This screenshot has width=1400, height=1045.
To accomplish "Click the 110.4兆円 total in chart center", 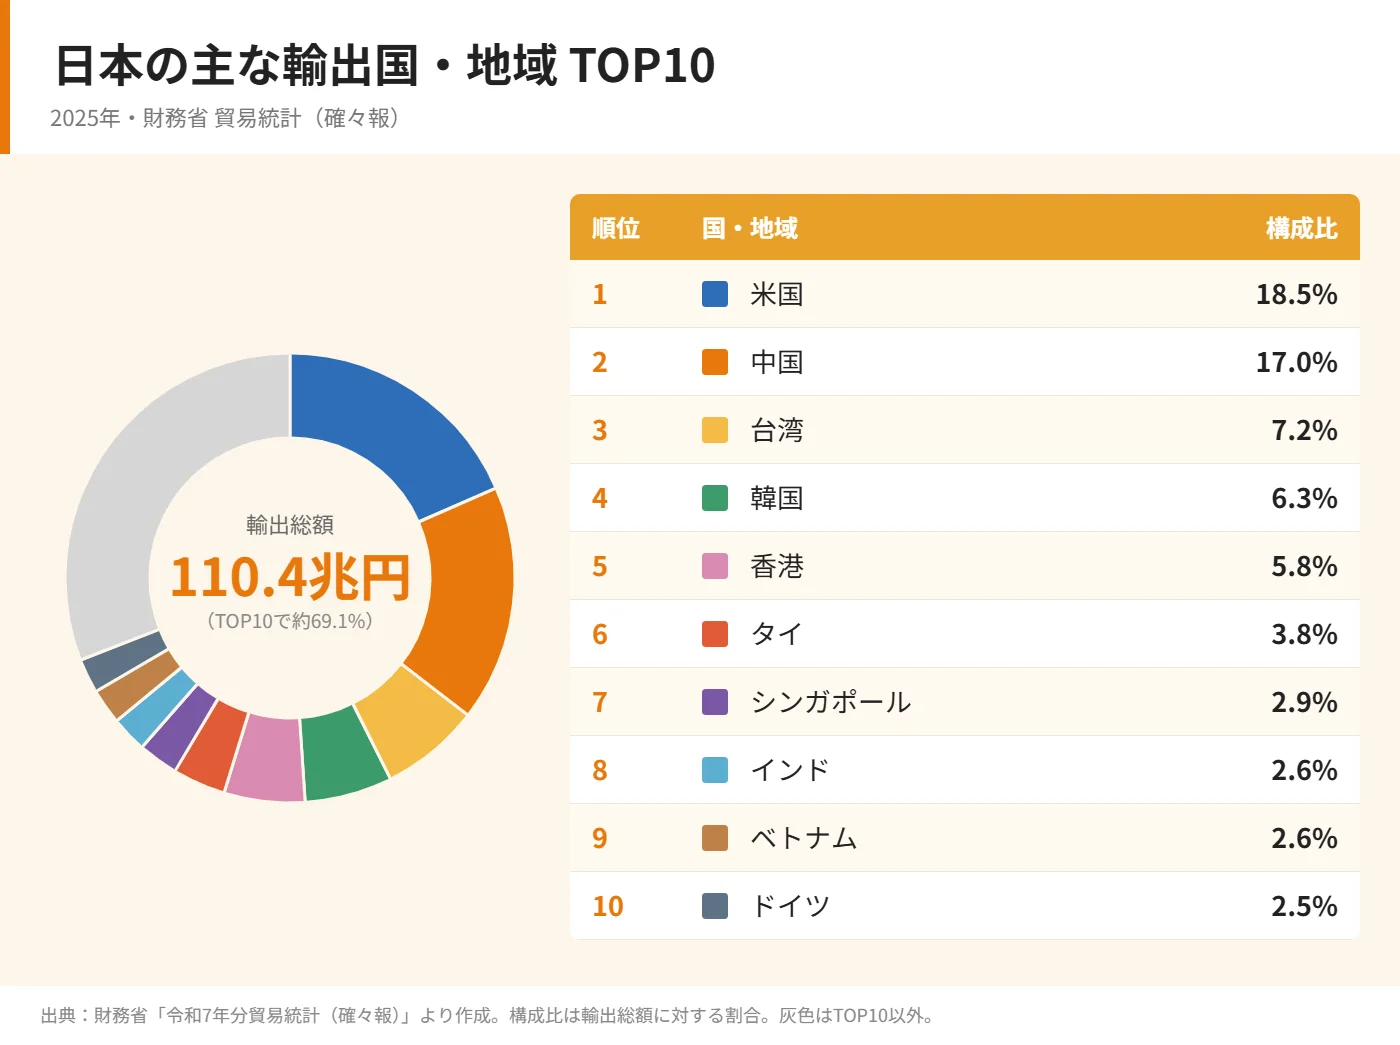I will click(290, 577).
